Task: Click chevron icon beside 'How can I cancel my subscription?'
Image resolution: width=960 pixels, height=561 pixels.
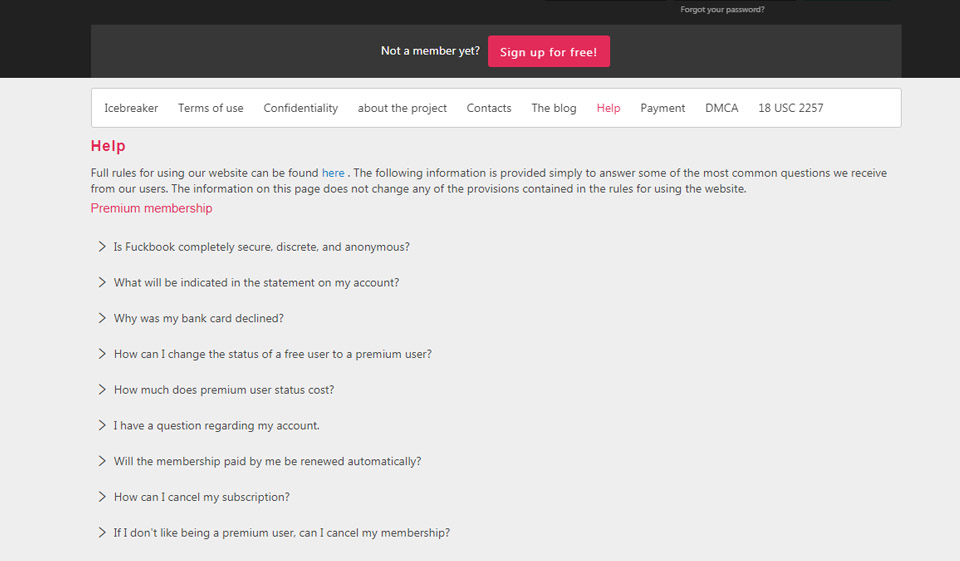Action: click(x=102, y=497)
